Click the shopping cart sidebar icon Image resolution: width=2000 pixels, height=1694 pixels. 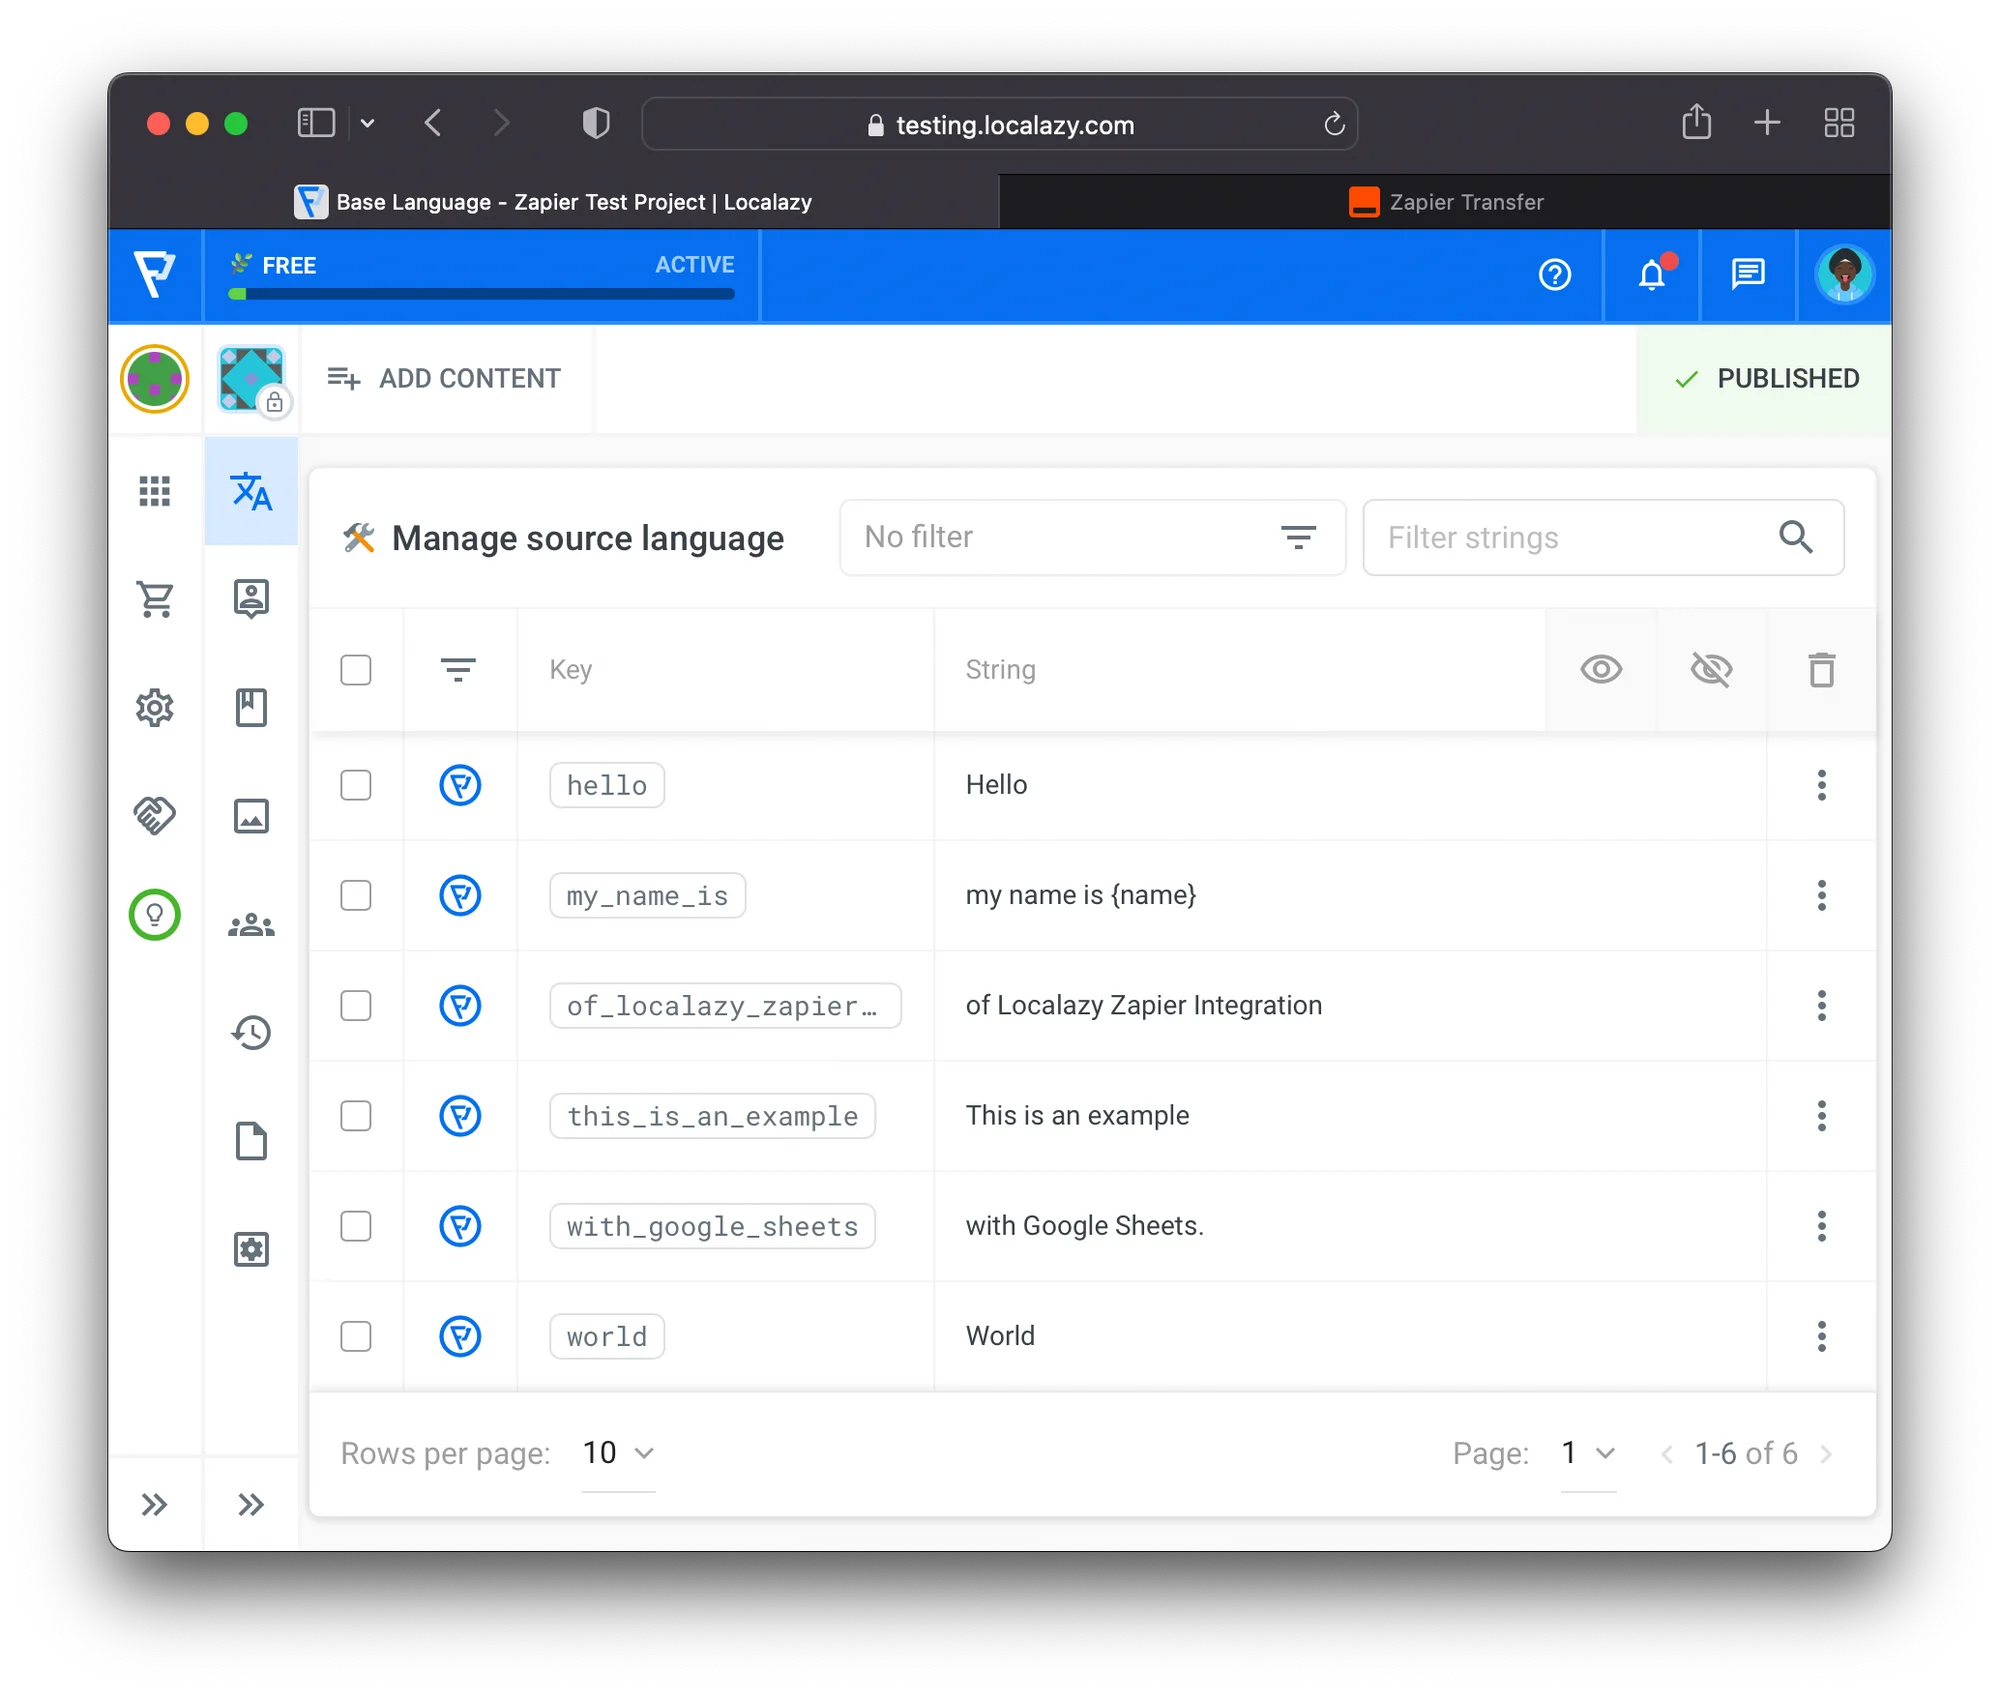pyautogui.click(x=155, y=599)
